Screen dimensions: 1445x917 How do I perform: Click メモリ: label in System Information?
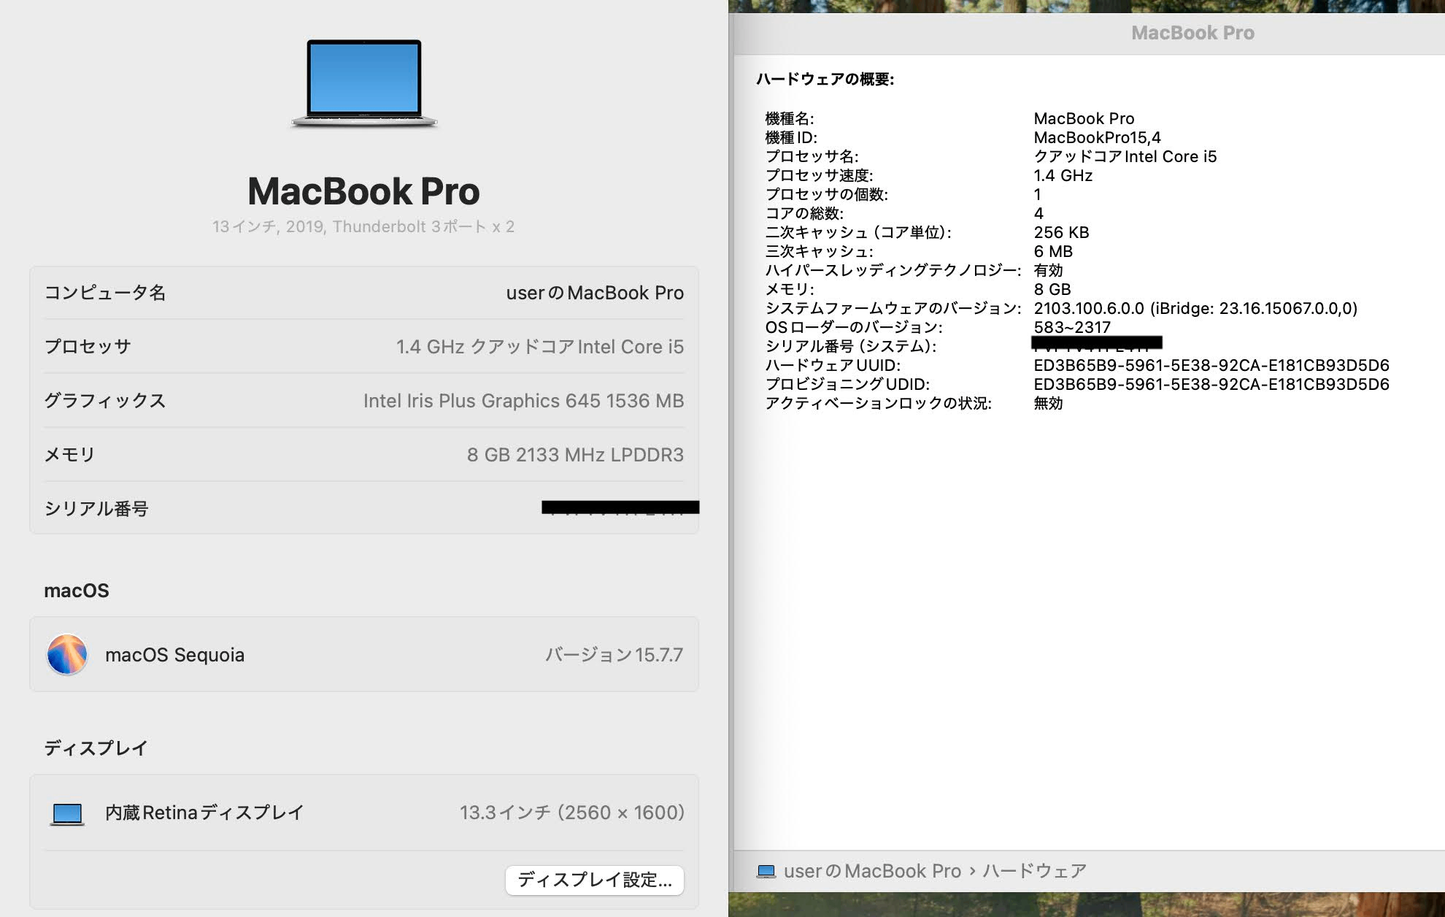tap(790, 290)
